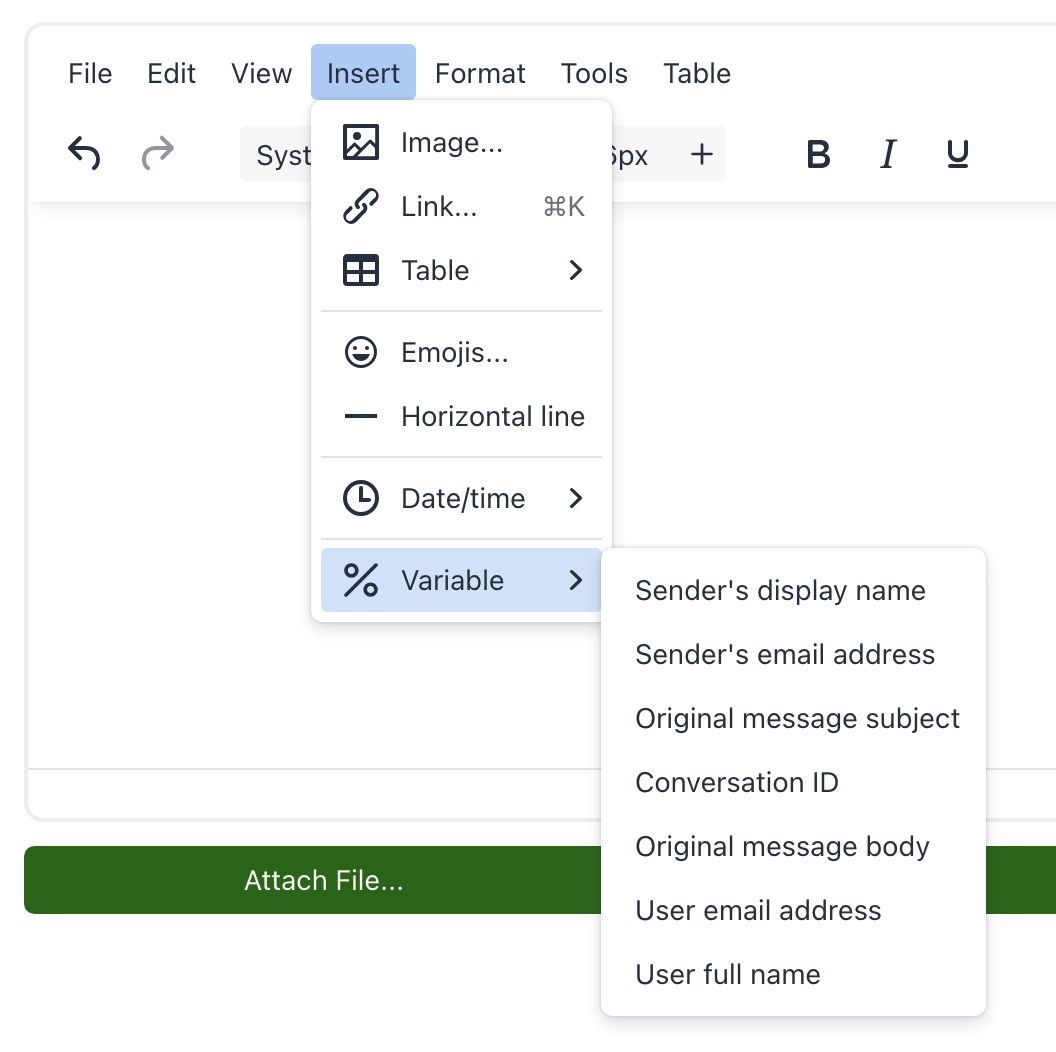The image size is (1056, 1052).
Task: Toggle Underline formatting
Action: click(958, 154)
